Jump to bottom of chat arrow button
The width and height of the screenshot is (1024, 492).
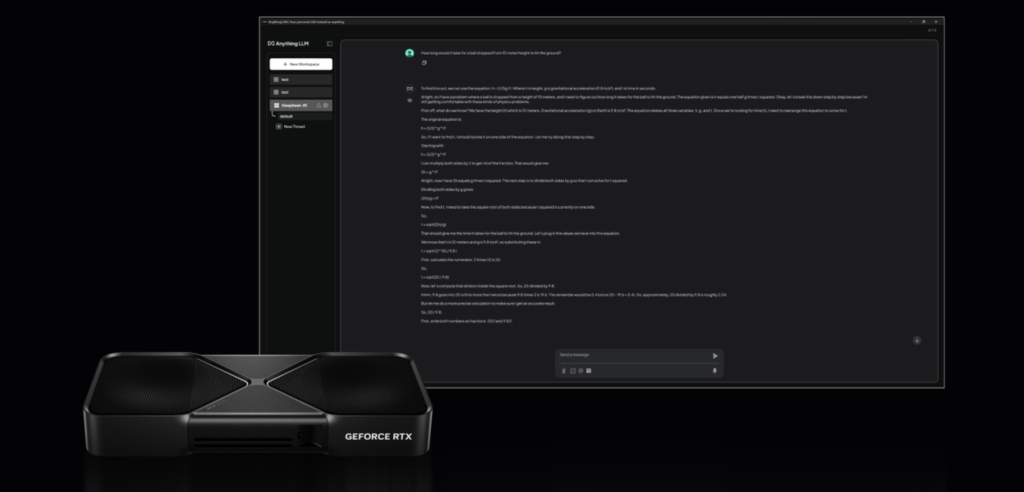[x=917, y=340]
